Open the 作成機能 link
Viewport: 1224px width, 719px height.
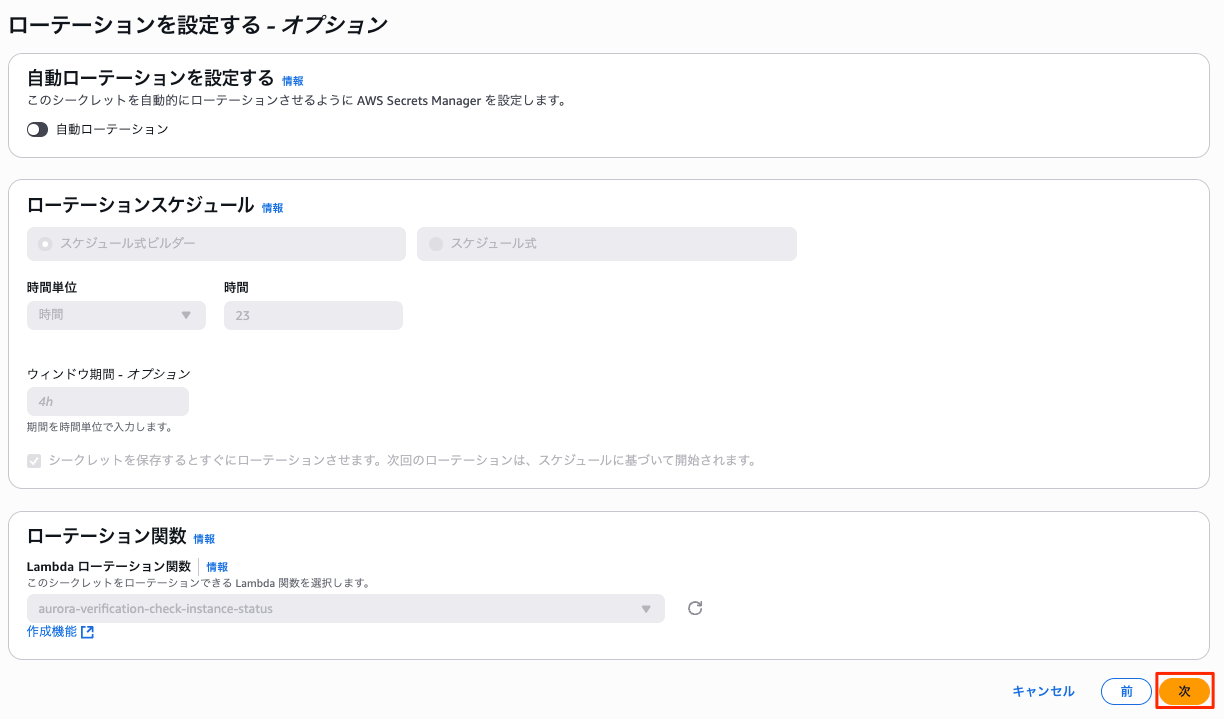coord(52,632)
